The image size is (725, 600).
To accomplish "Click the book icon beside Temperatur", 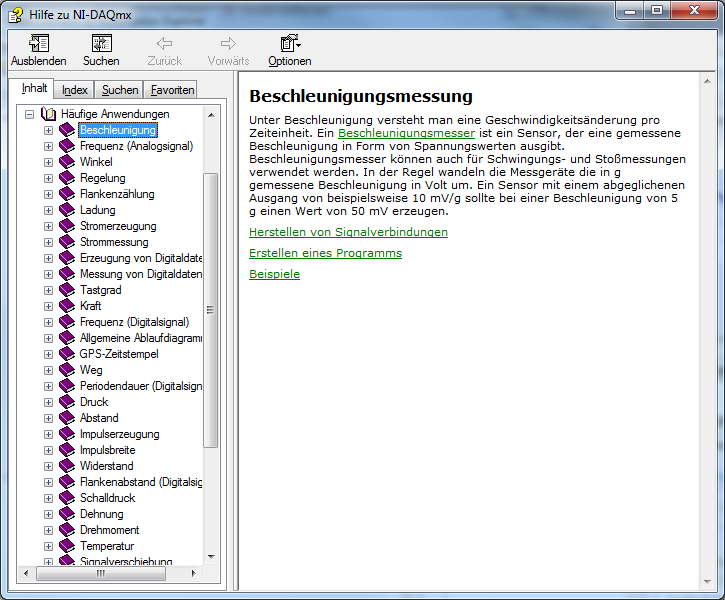I will pyautogui.click(x=67, y=546).
